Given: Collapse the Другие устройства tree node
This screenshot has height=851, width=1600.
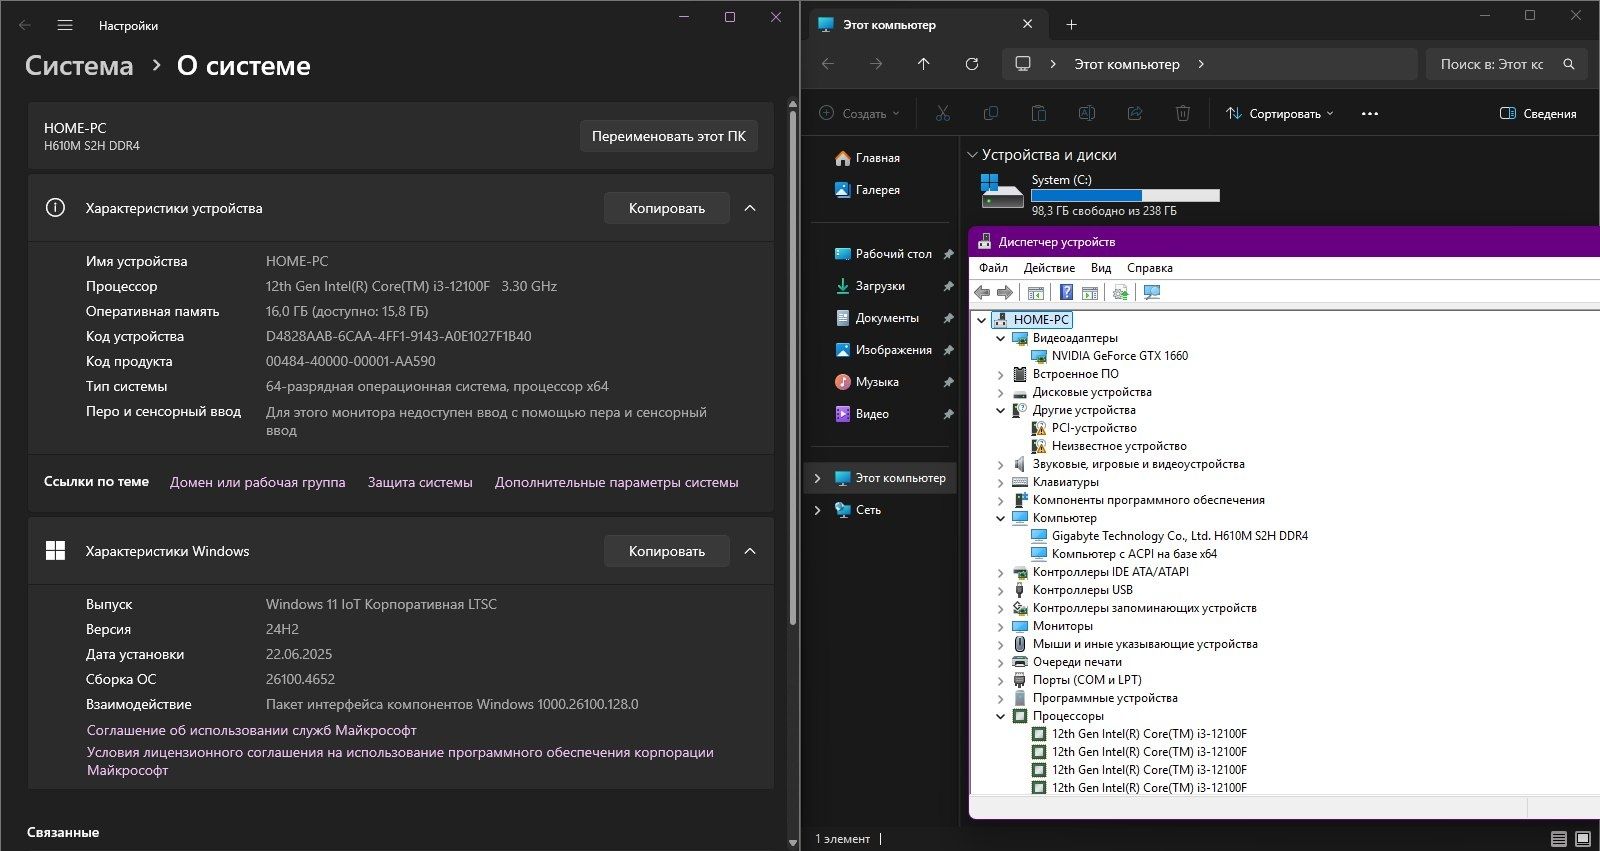Looking at the screenshot, I should pyautogui.click(x=1000, y=410).
